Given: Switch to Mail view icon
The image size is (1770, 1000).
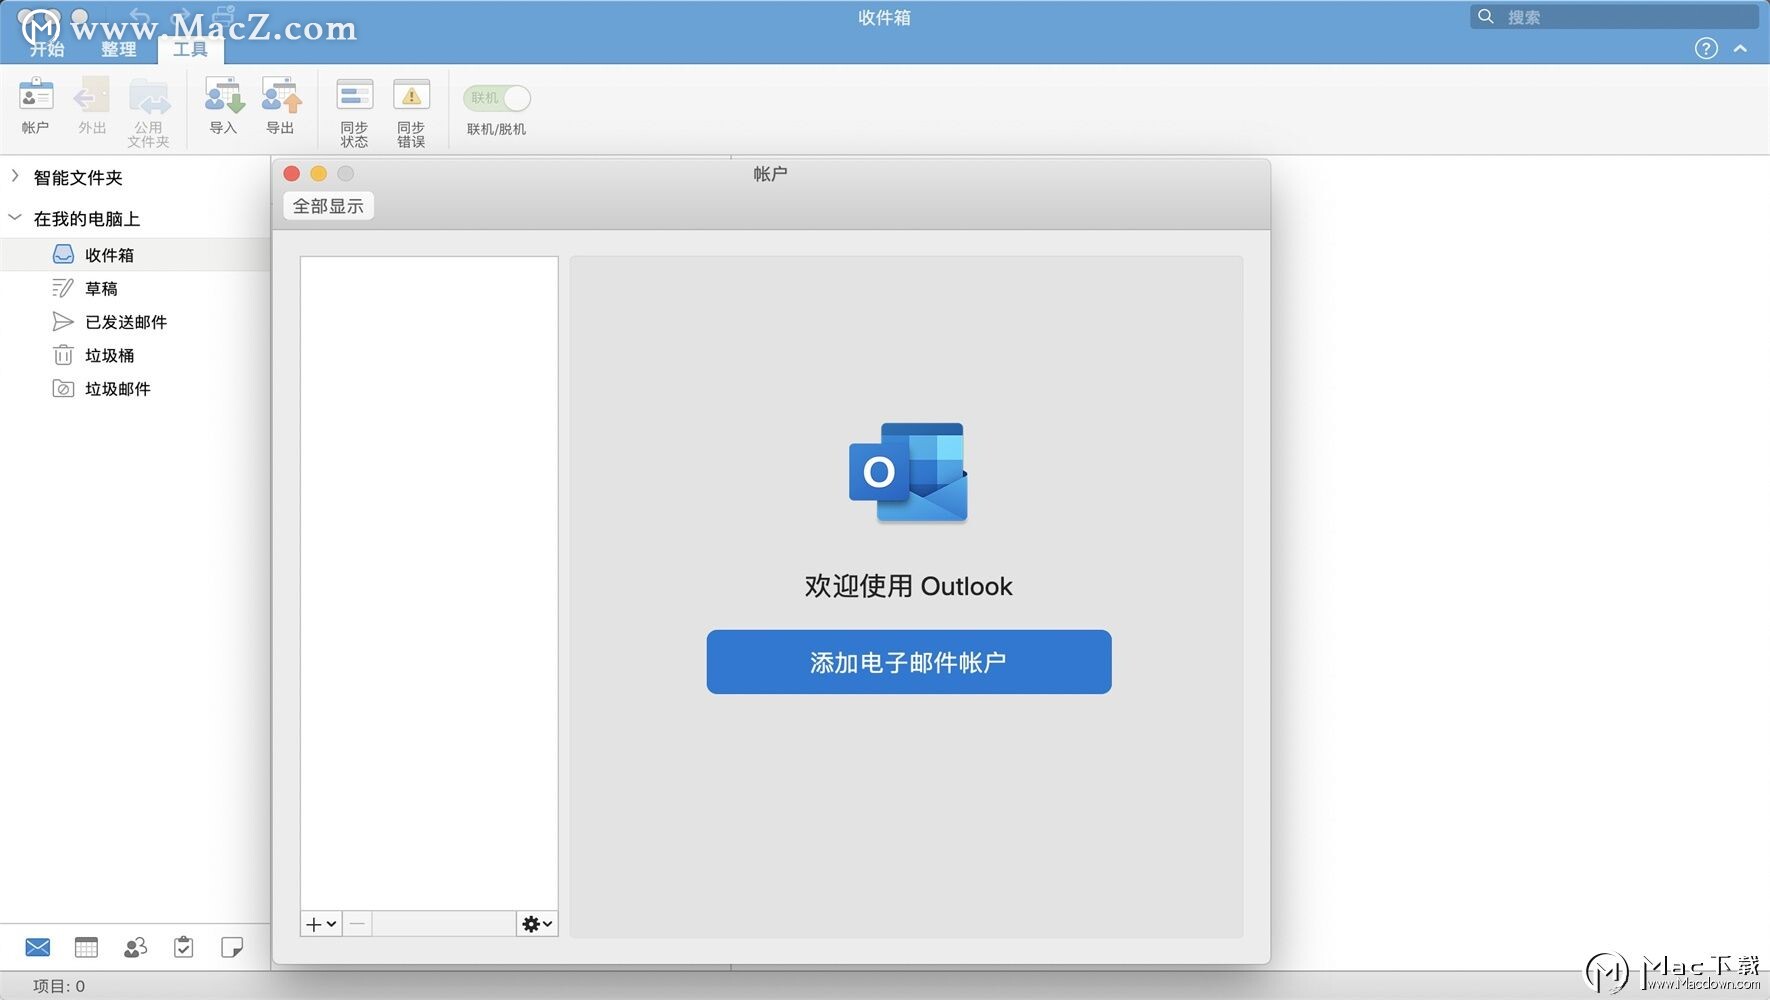Looking at the screenshot, I should (x=38, y=947).
